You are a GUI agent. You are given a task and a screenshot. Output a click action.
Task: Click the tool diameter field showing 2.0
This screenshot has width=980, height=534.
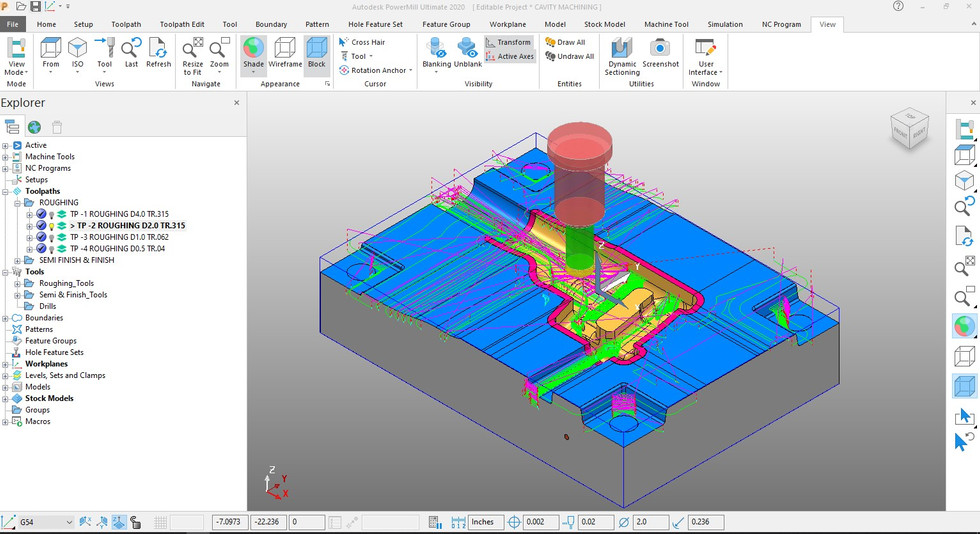[x=651, y=521]
